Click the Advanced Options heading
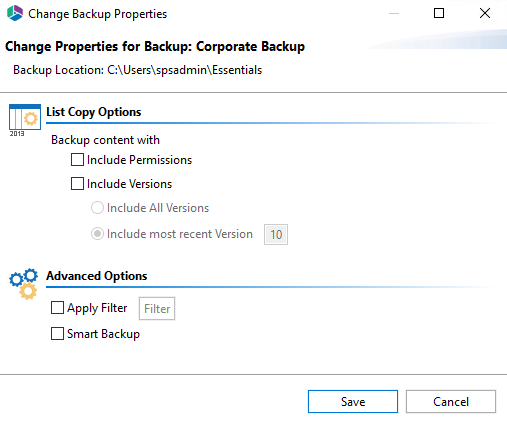Viewport: 507px width, 426px height. point(97,276)
